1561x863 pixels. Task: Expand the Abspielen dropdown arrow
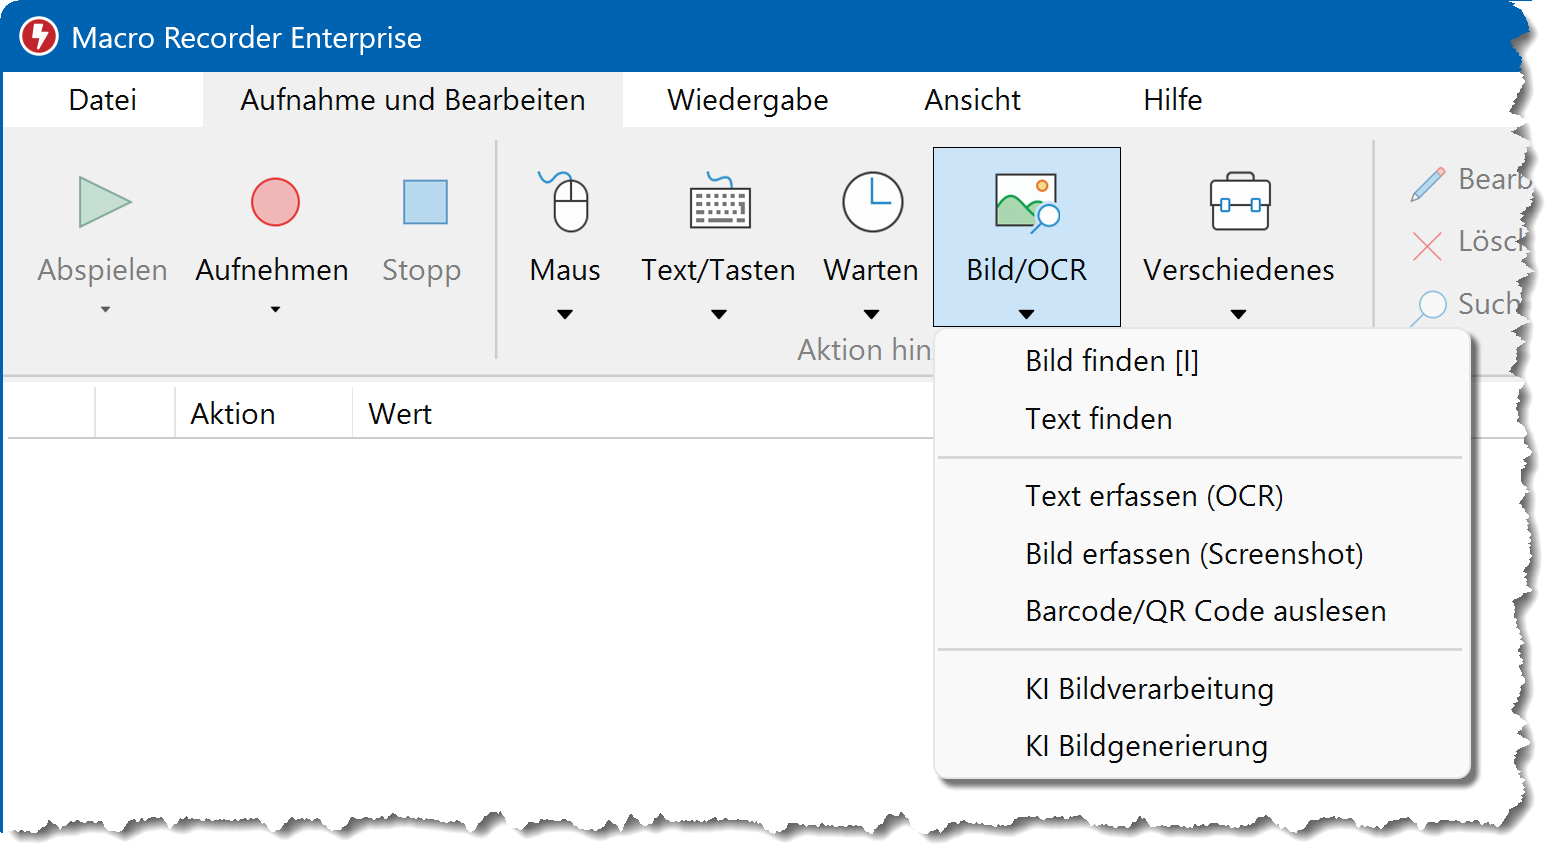(105, 310)
